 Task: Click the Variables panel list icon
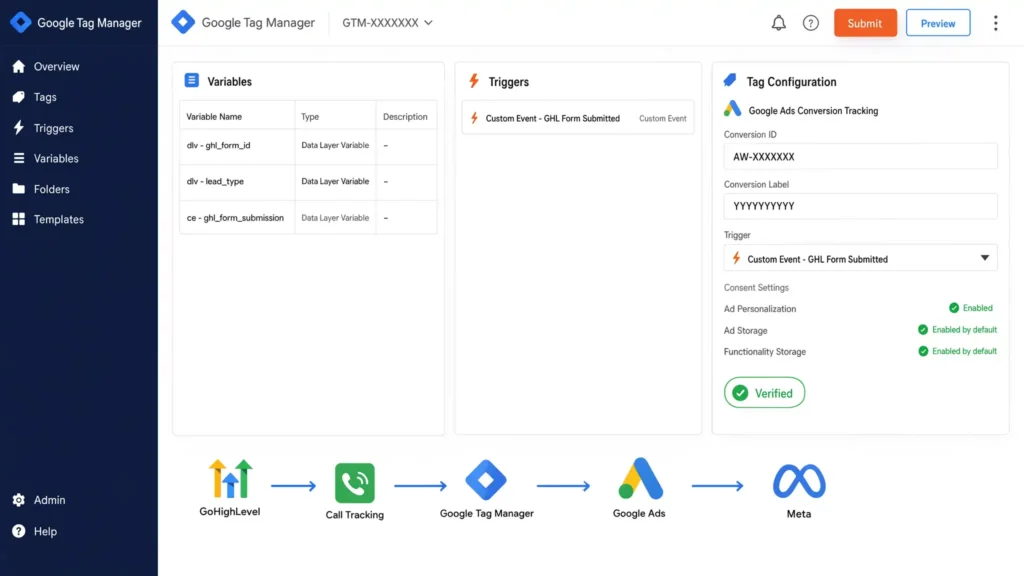[191, 80]
